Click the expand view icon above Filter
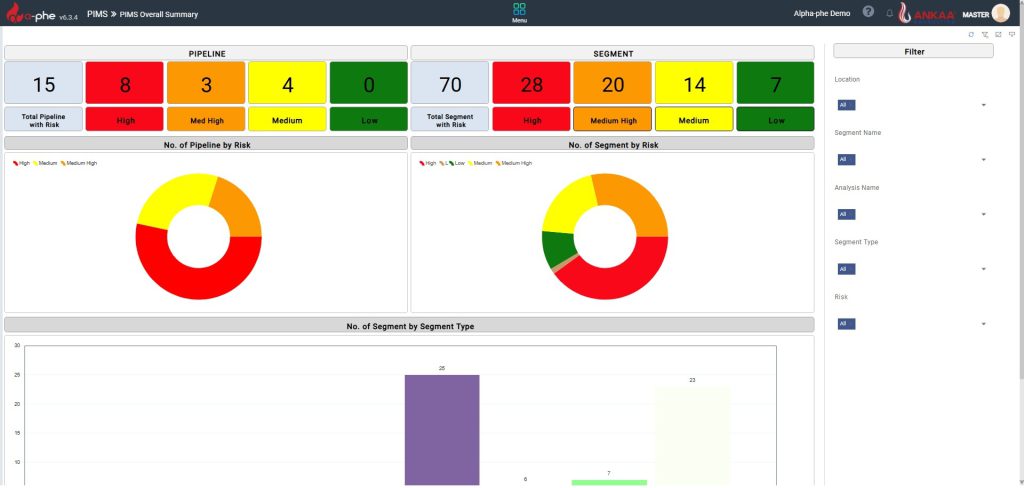The height and width of the screenshot is (488, 1024). [998, 34]
